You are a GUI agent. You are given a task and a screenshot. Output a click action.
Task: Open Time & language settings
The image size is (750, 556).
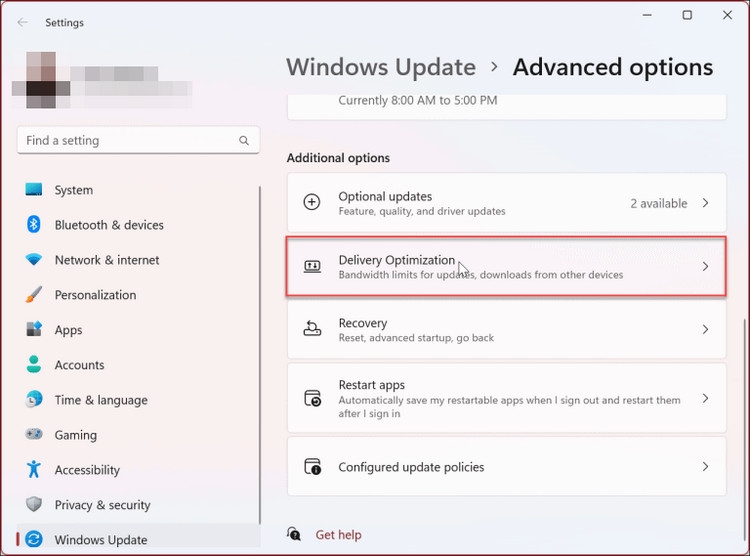point(138,400)
